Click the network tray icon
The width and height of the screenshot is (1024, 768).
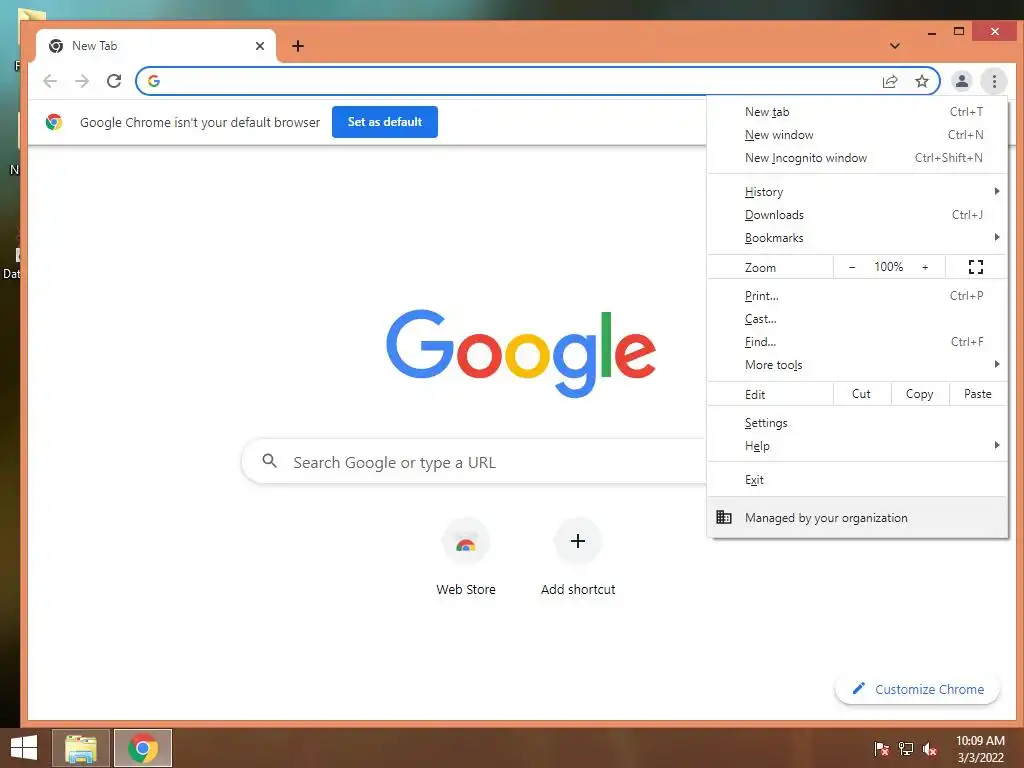pyautogui.click(x=906, y=749)
